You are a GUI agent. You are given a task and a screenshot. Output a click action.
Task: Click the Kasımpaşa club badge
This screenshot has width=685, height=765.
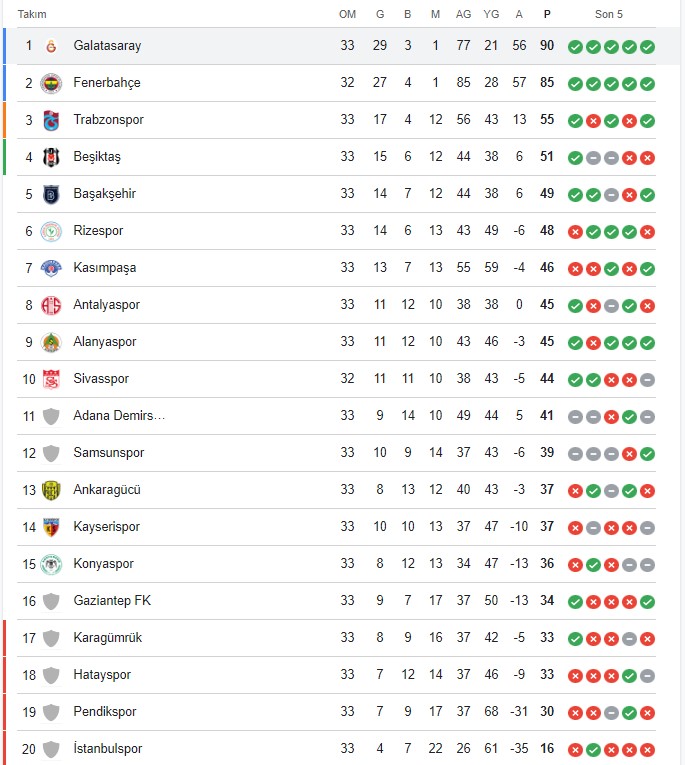pos(51,268)
